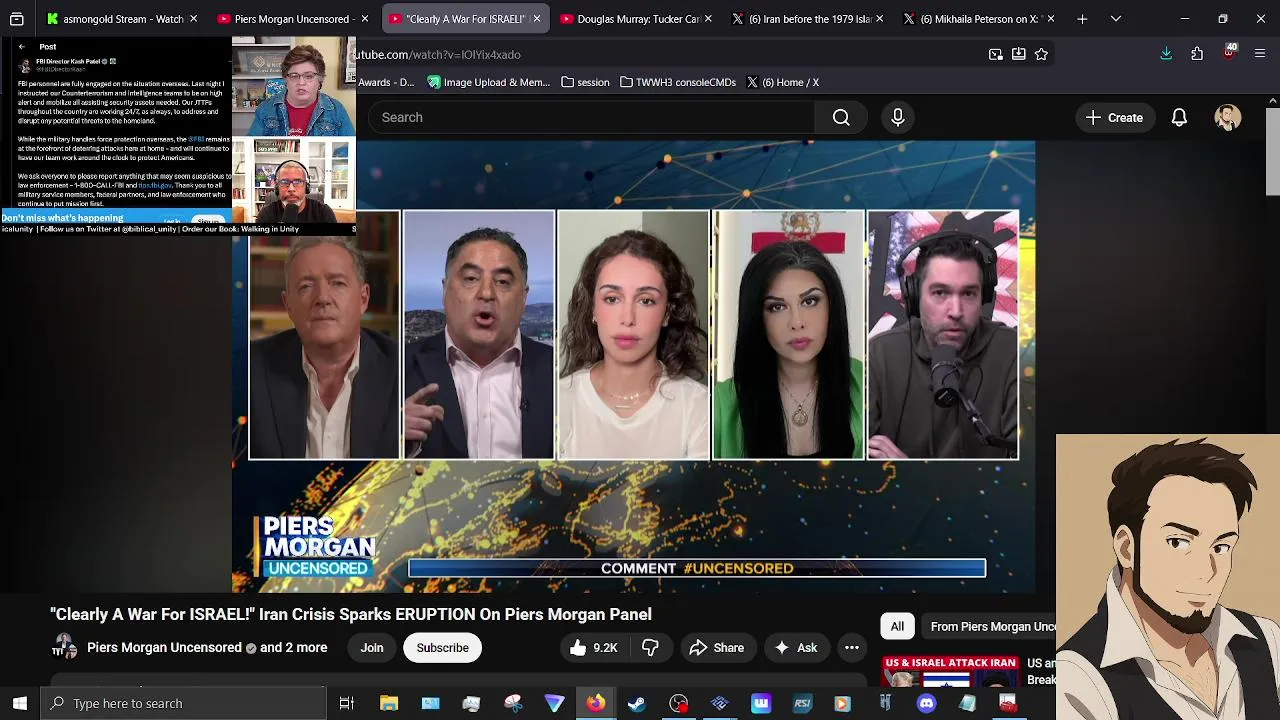Viewport: 1280px width, 720px height.
Task: Start voice search with microphone icon
Action: point(898,117)
